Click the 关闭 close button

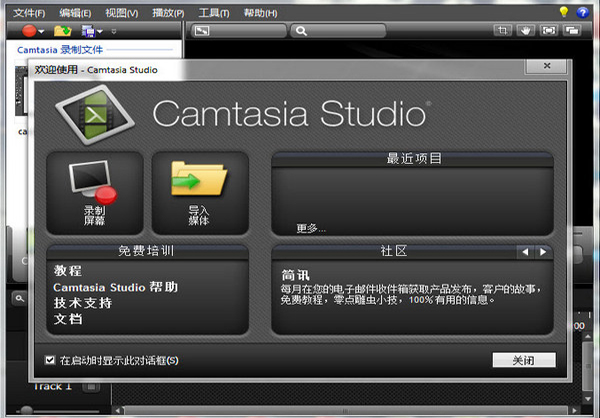coord(524,360)
